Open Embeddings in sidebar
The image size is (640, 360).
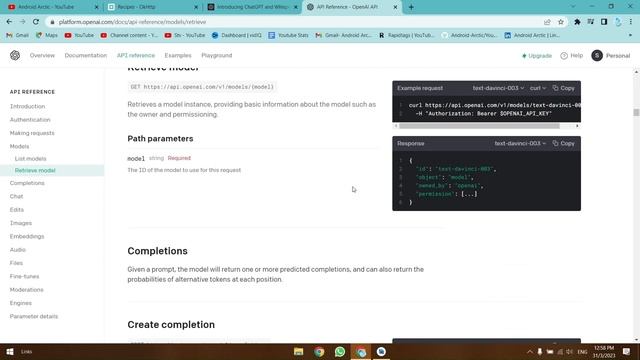click(x=27, y=236)
